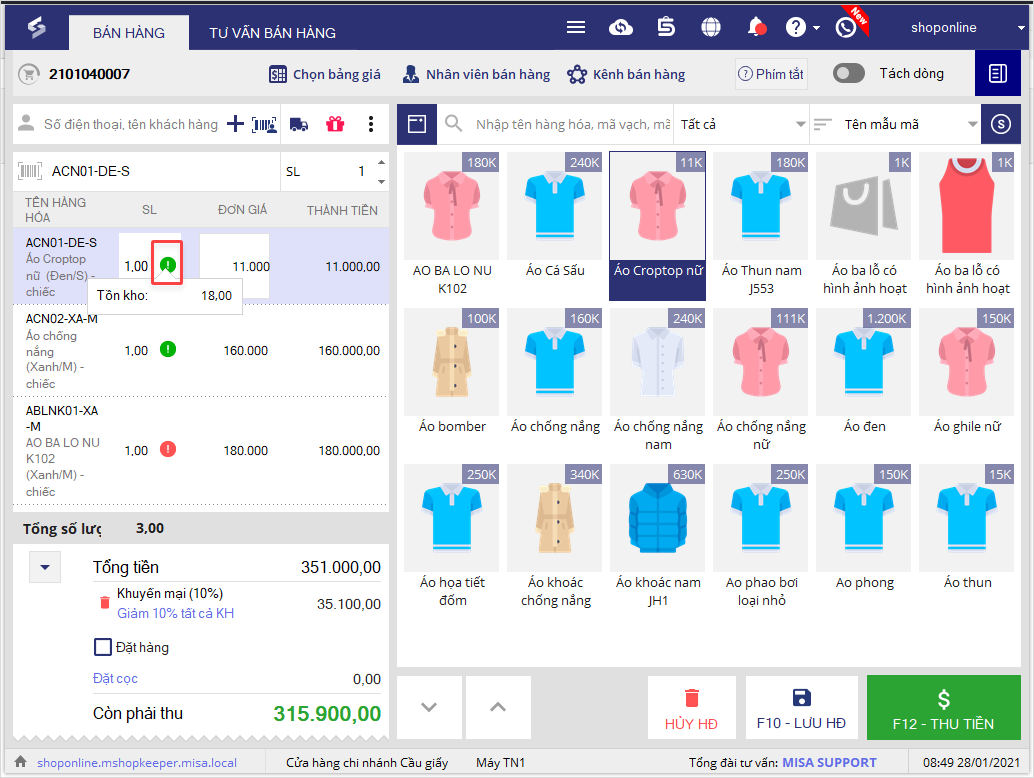This screenshot has width=1034, height=778.
Task: Page up the product list with chevron button
Action: tap(498, 707)
